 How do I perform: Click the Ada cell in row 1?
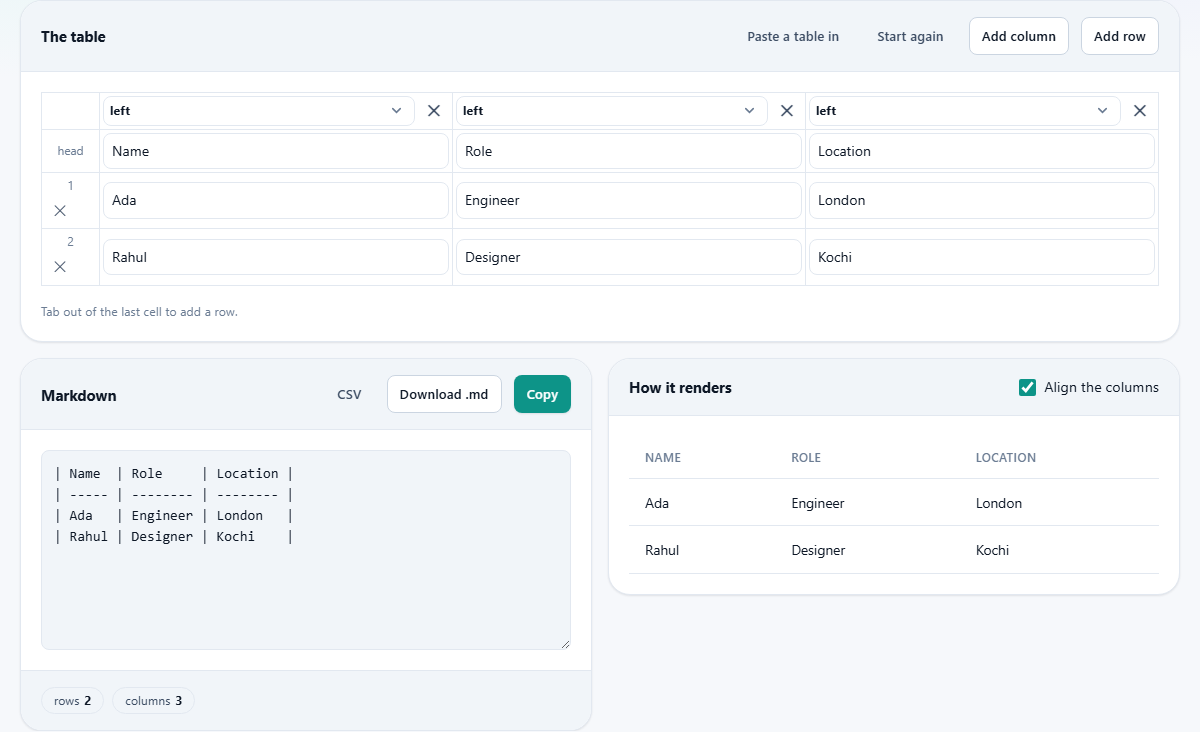coord(275,200)
